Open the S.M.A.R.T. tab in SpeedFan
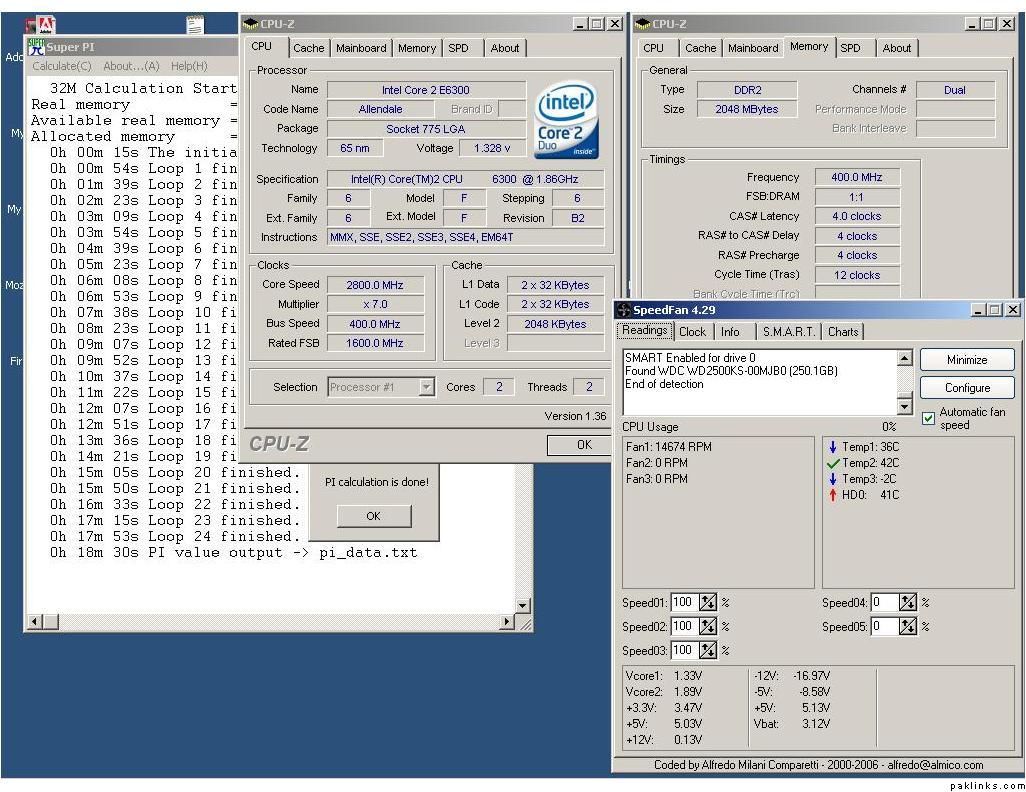 point(788,332)
